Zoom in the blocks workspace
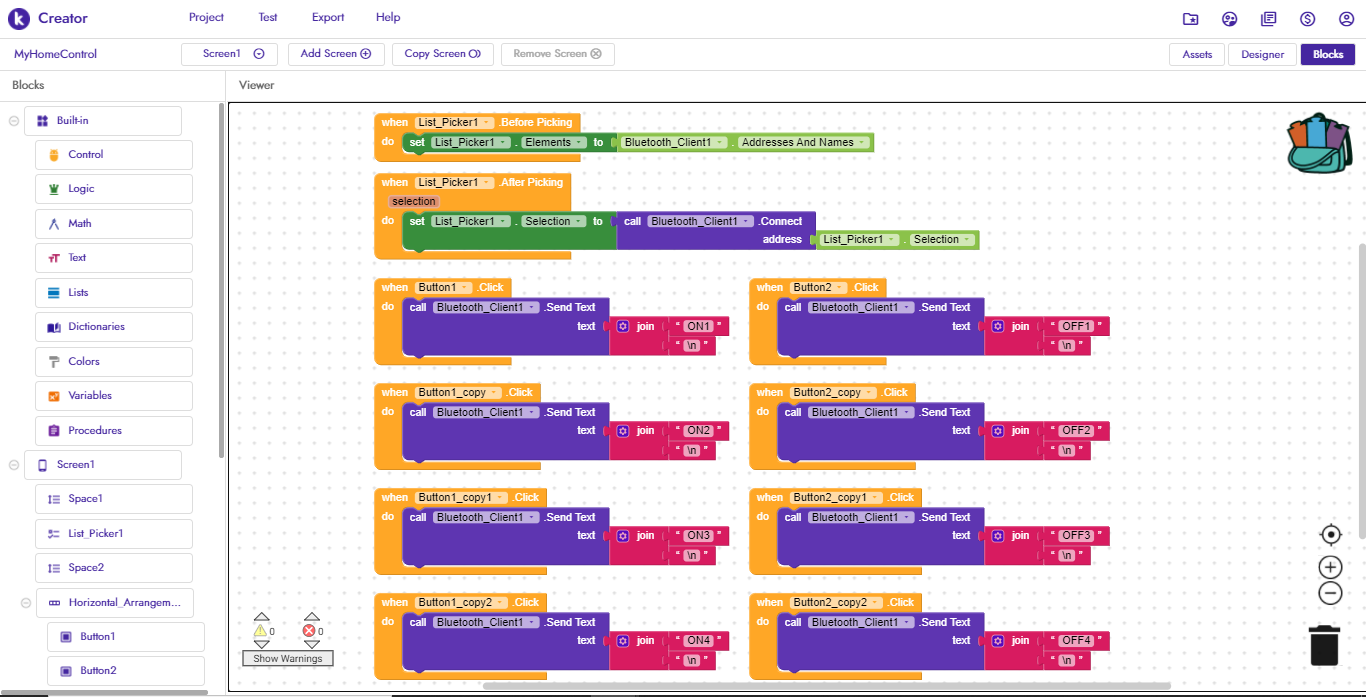The image size is (1366, 697). 1330,567
